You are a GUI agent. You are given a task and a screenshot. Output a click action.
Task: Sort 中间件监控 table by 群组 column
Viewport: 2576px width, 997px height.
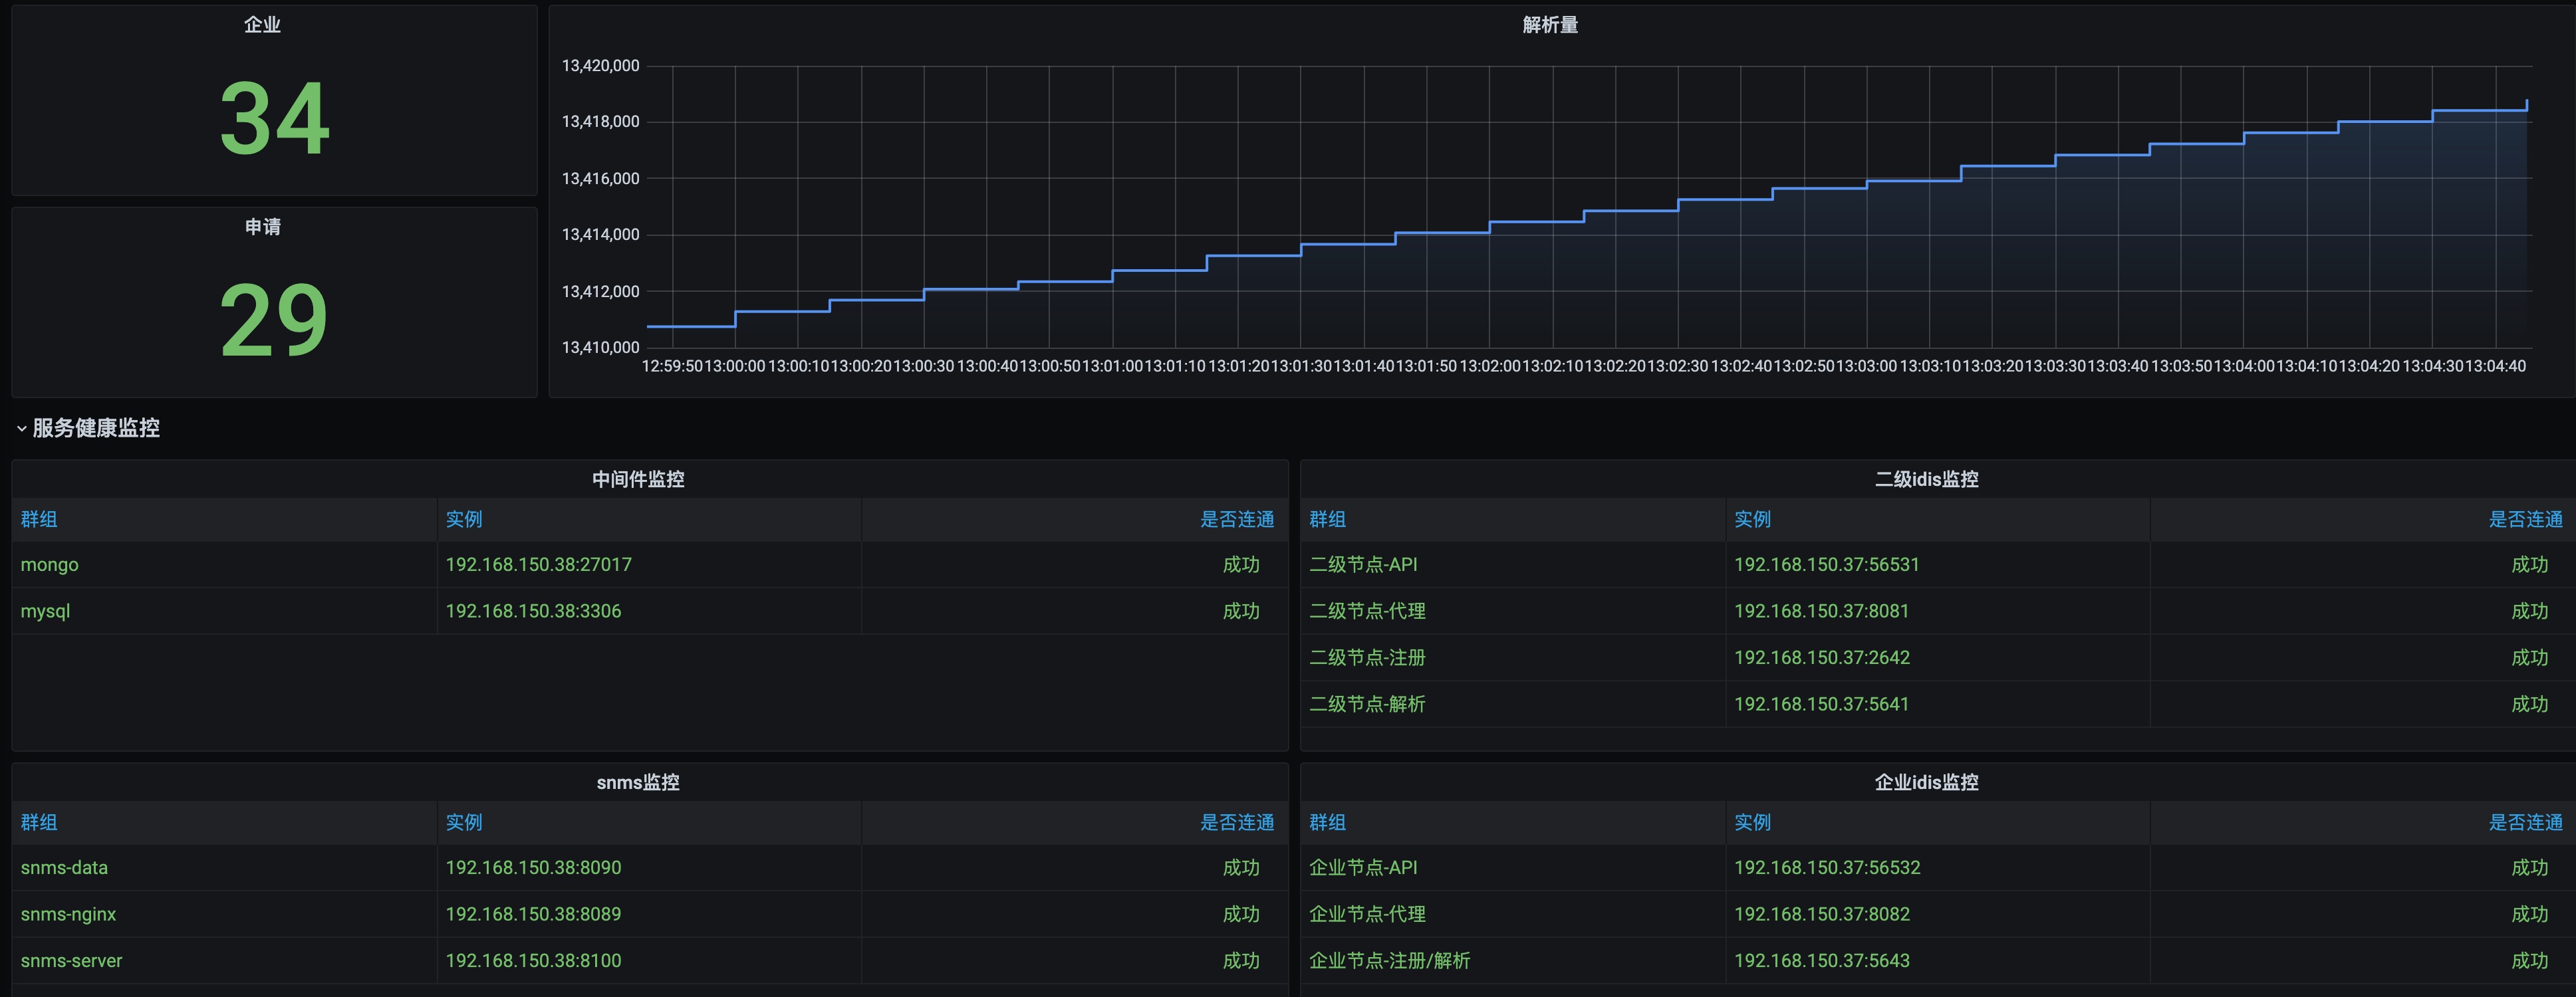(39, 519)
